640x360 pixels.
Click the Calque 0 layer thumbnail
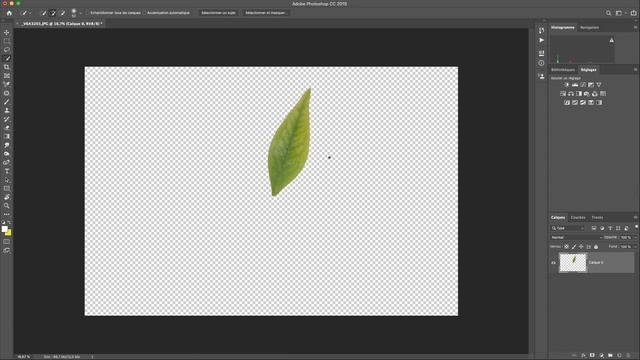(573, 262)
